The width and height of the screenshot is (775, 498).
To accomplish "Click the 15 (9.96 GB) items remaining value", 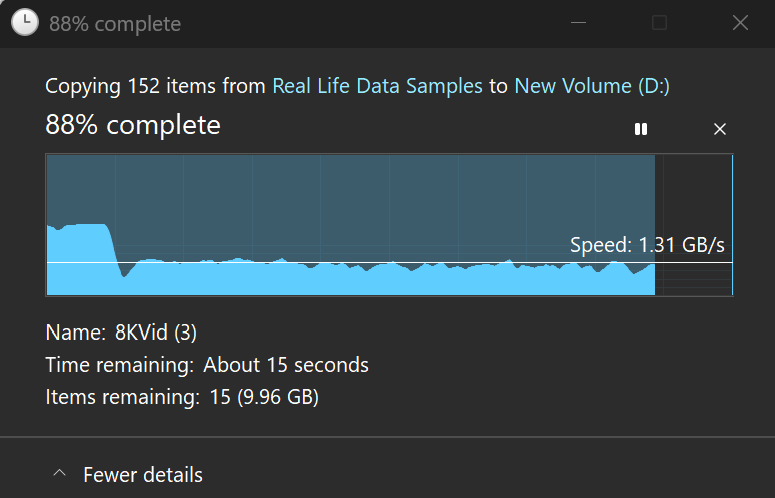I will [x=264, y=398].
